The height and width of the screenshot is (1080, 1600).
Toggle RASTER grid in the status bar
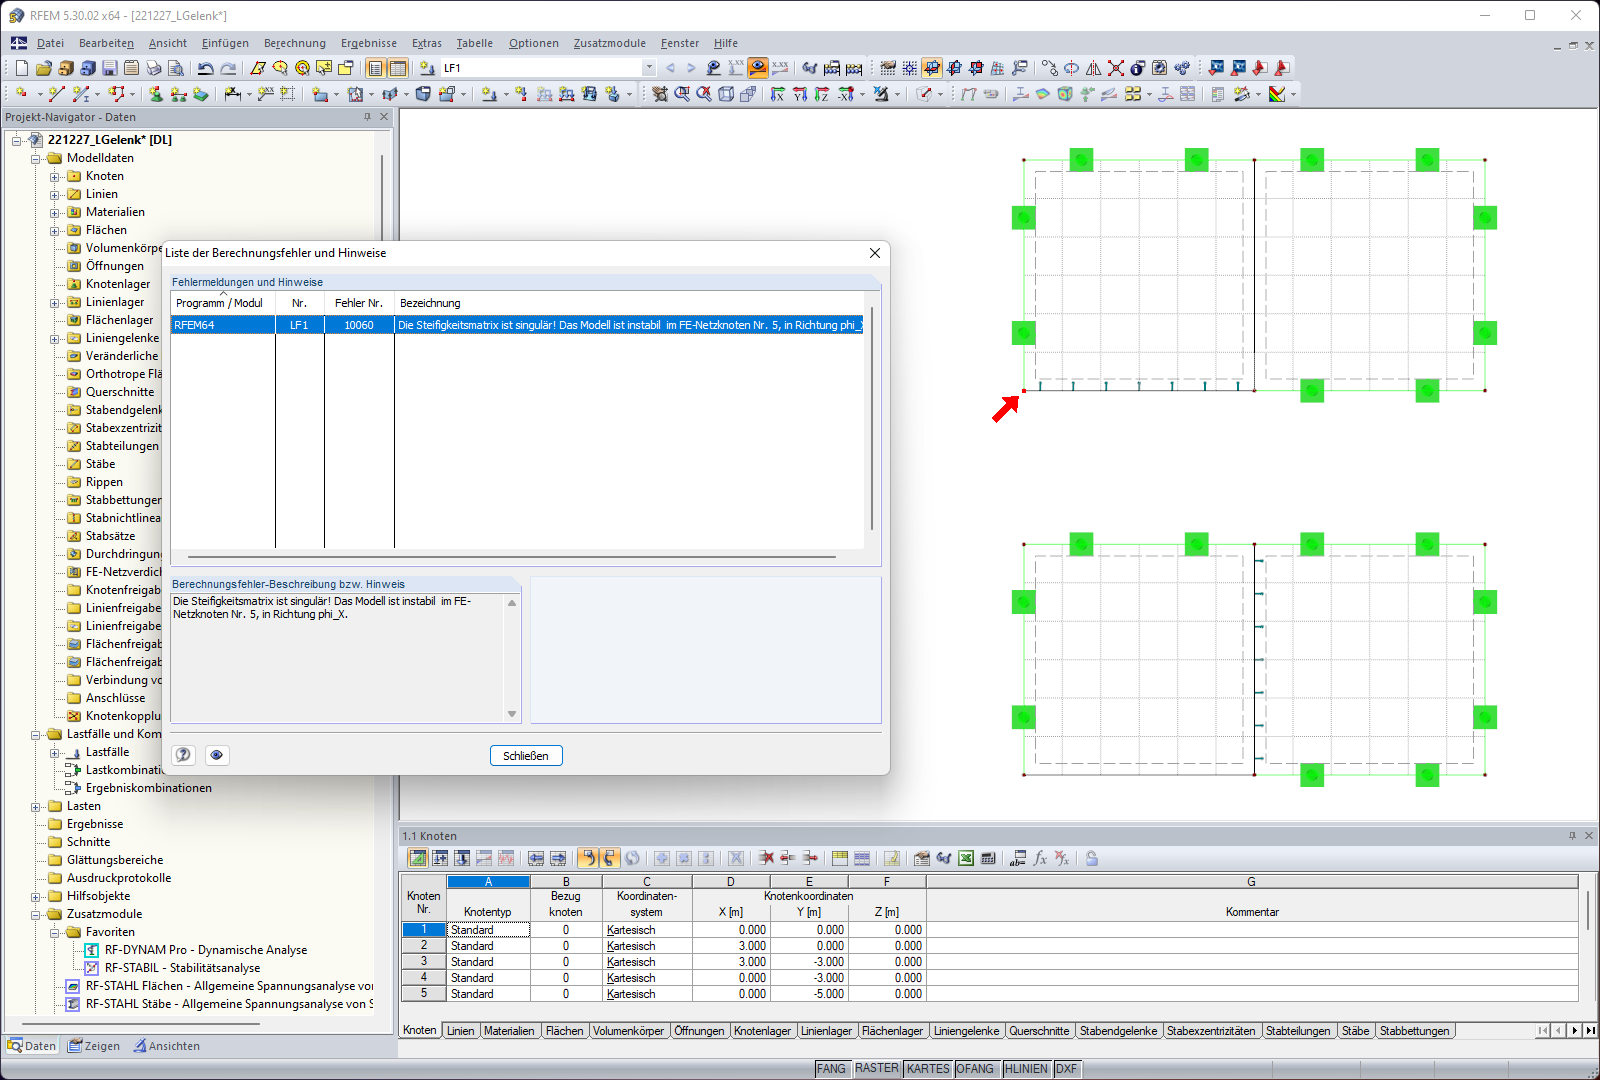tap(876, 1069)
